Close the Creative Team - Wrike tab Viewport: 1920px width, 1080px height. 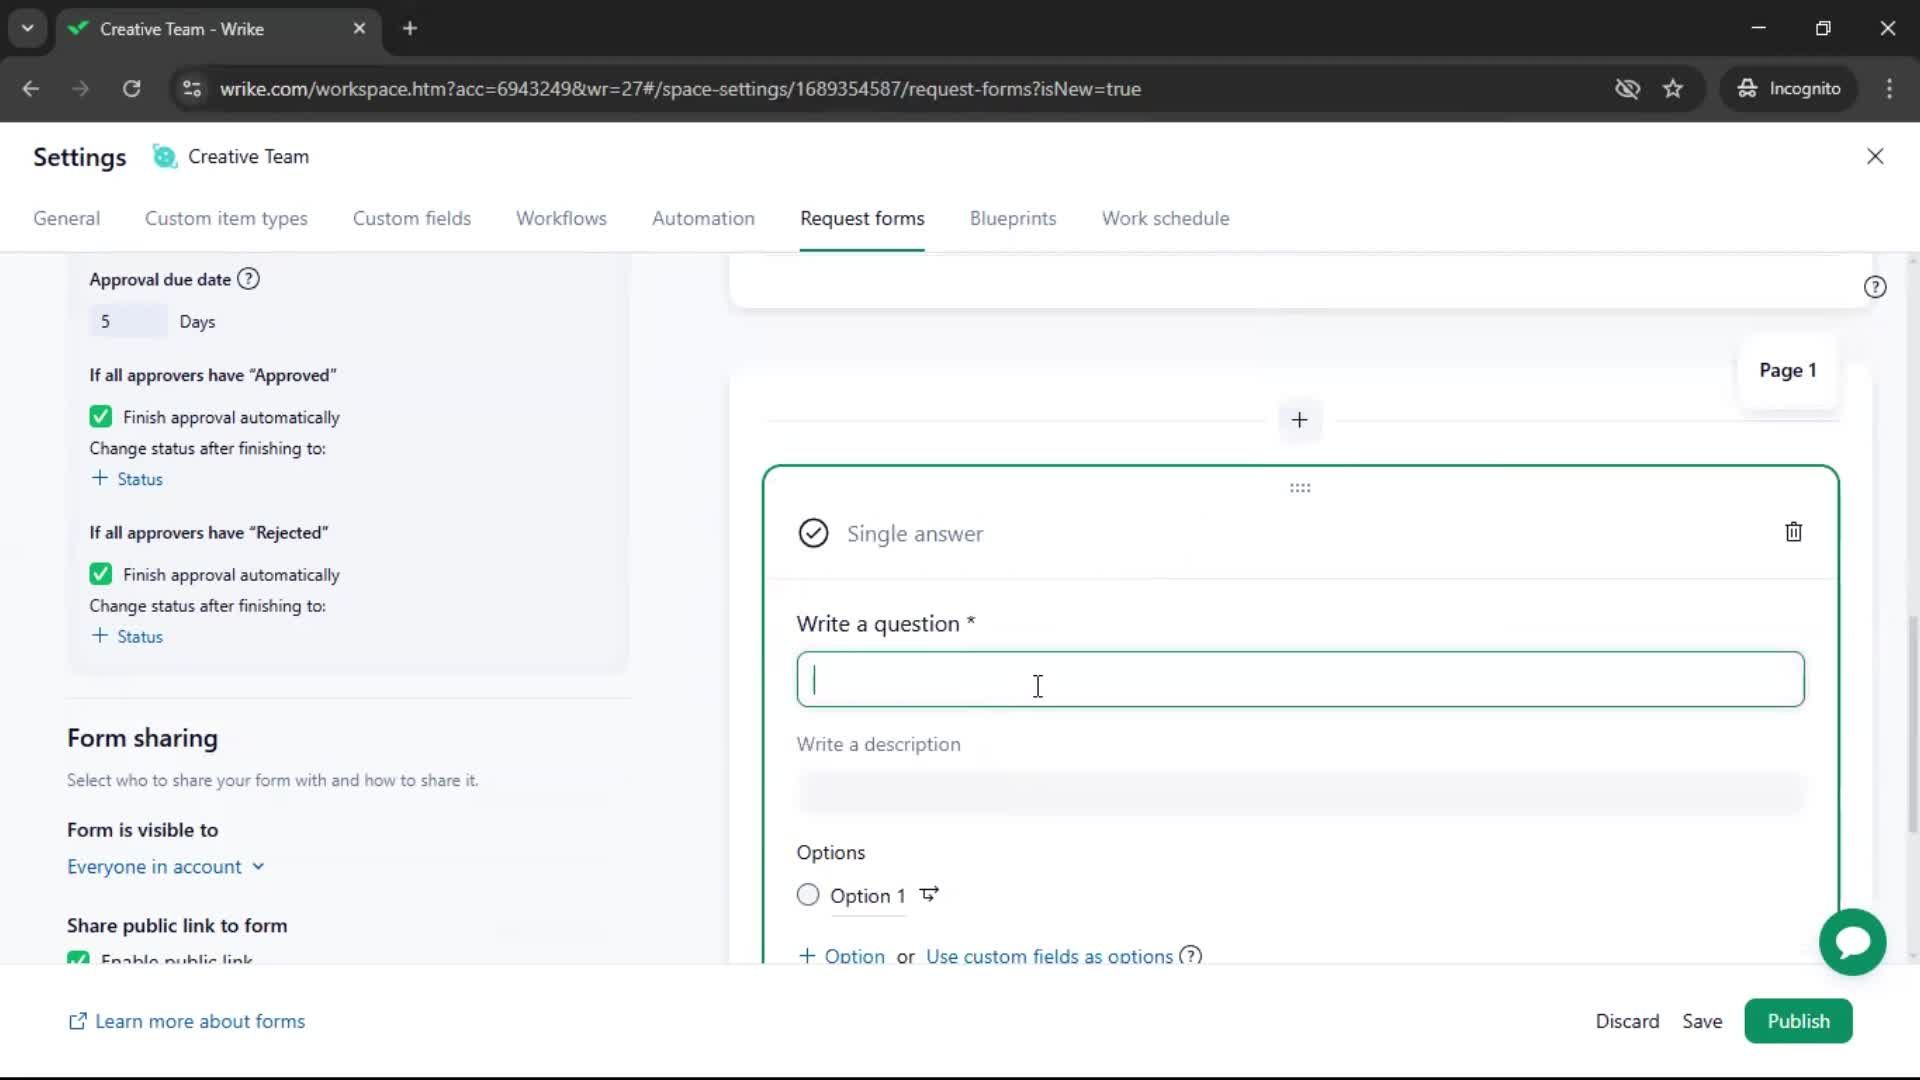coord(359,29)
